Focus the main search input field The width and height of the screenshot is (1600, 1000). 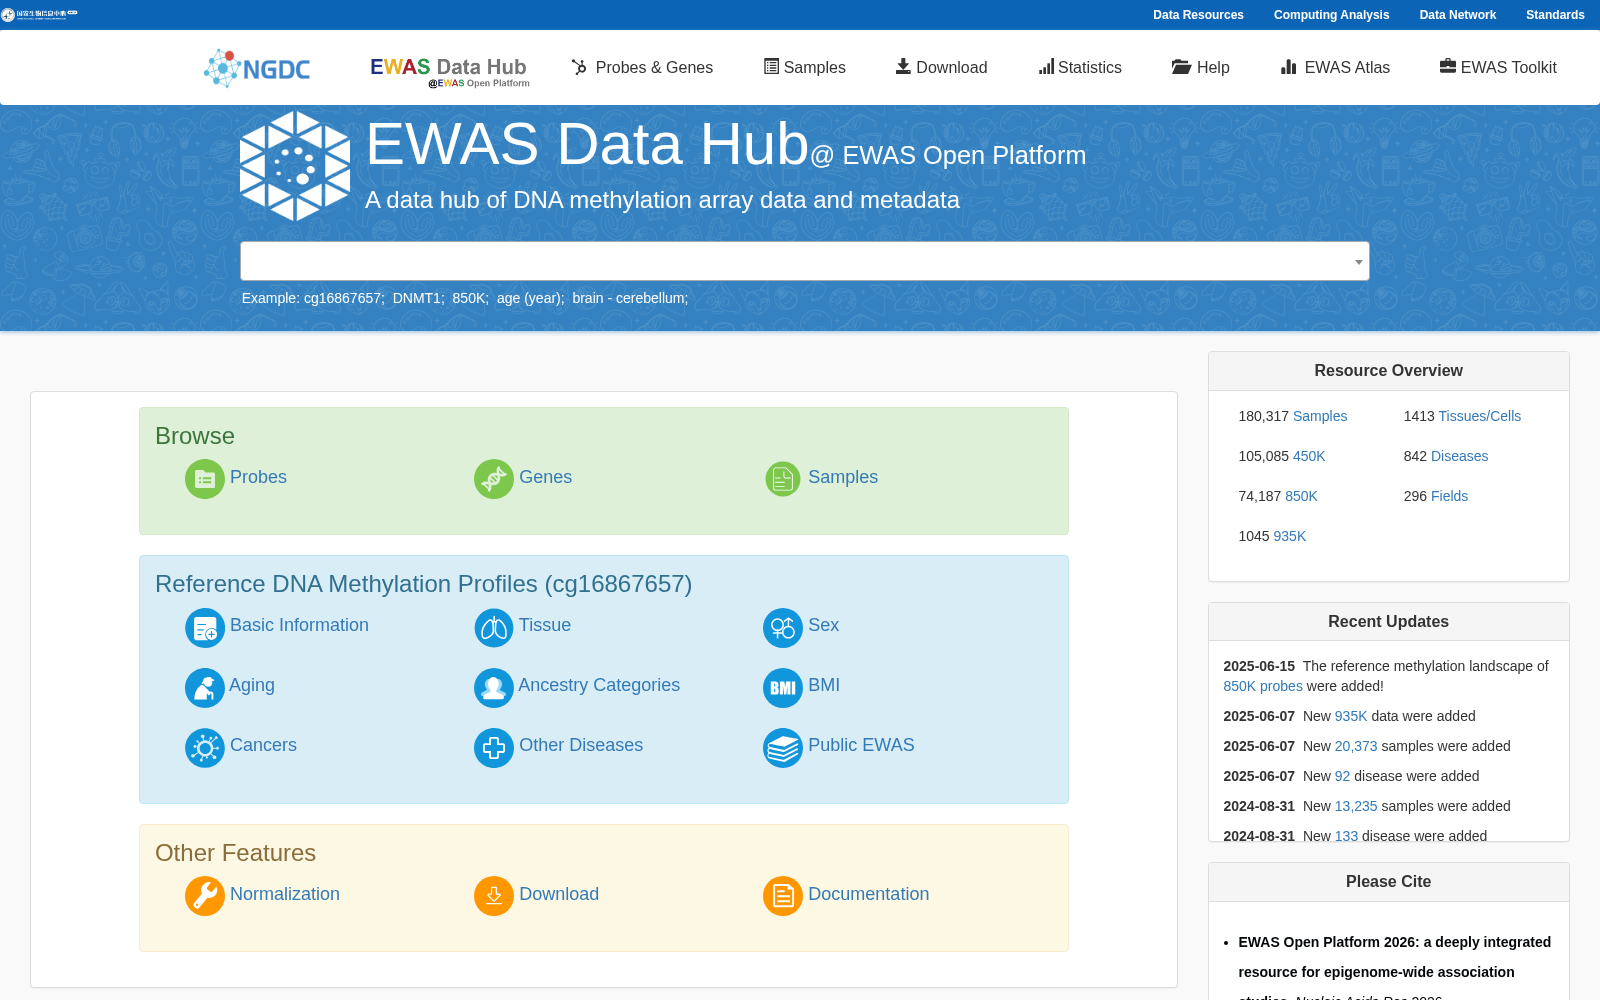pos(804,261)
